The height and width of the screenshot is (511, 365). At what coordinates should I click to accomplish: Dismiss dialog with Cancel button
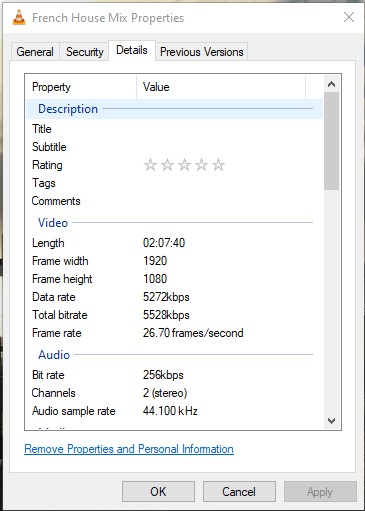tap(239, 491)
